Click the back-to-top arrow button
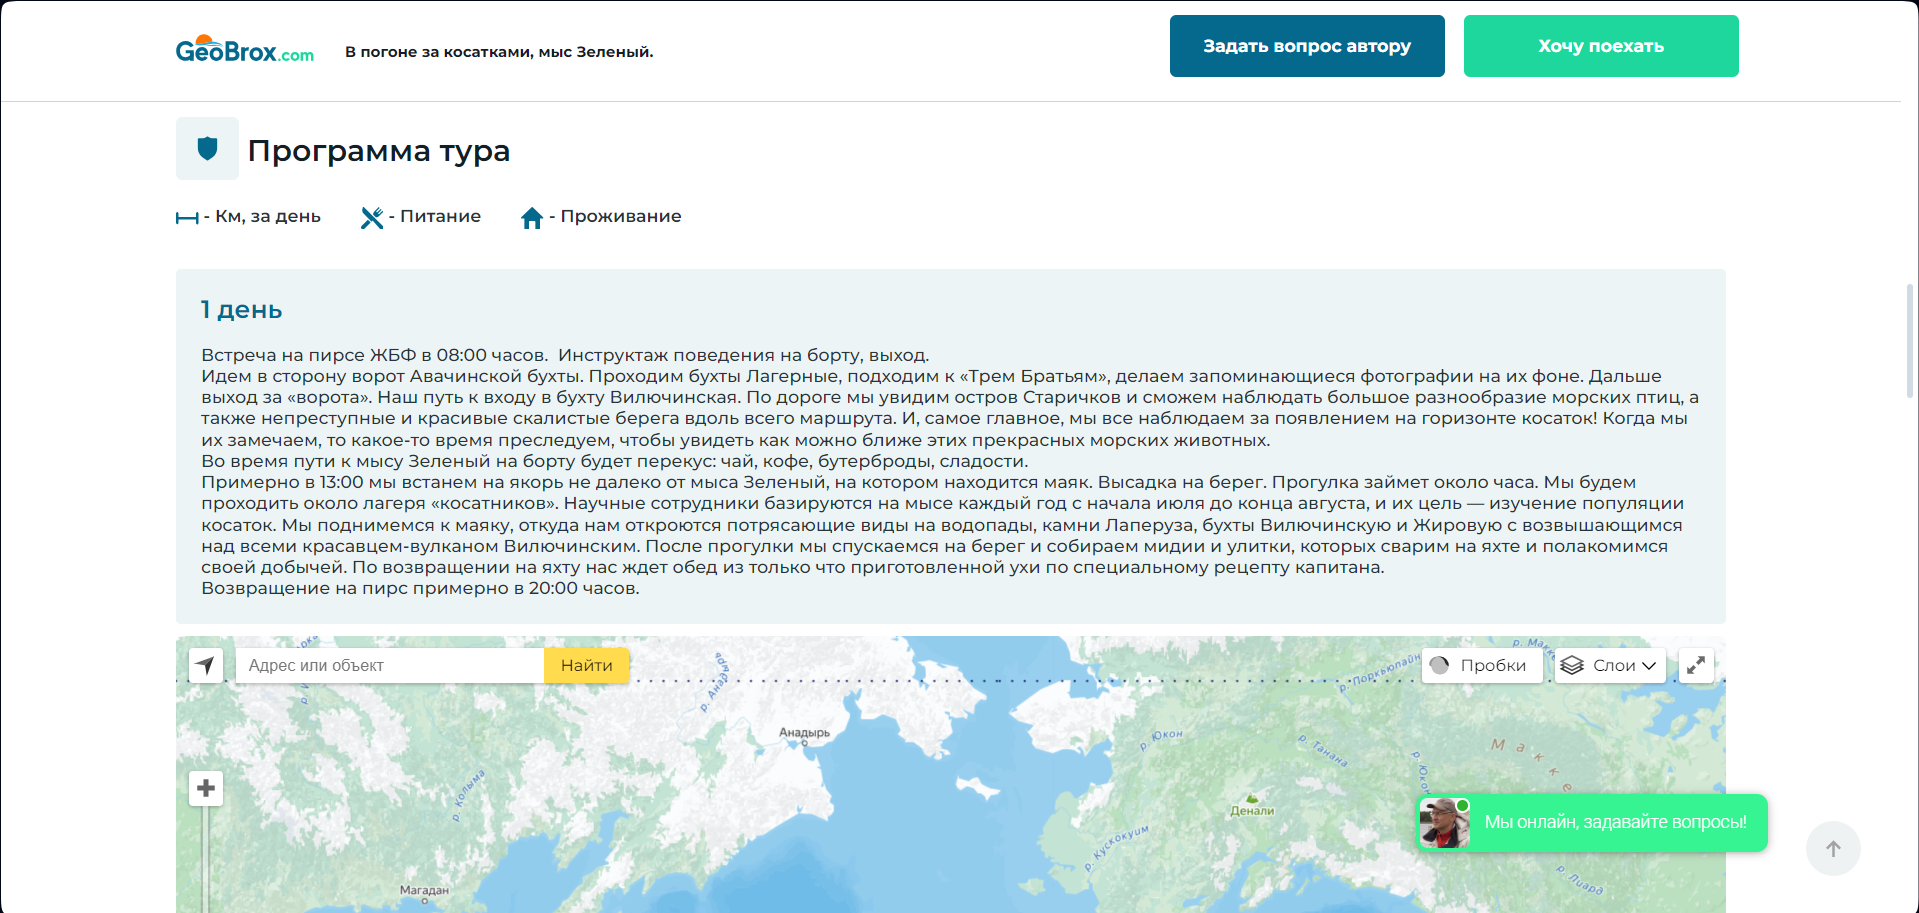The width and height of the screenshot is (1919, 913). [1833, 849]
